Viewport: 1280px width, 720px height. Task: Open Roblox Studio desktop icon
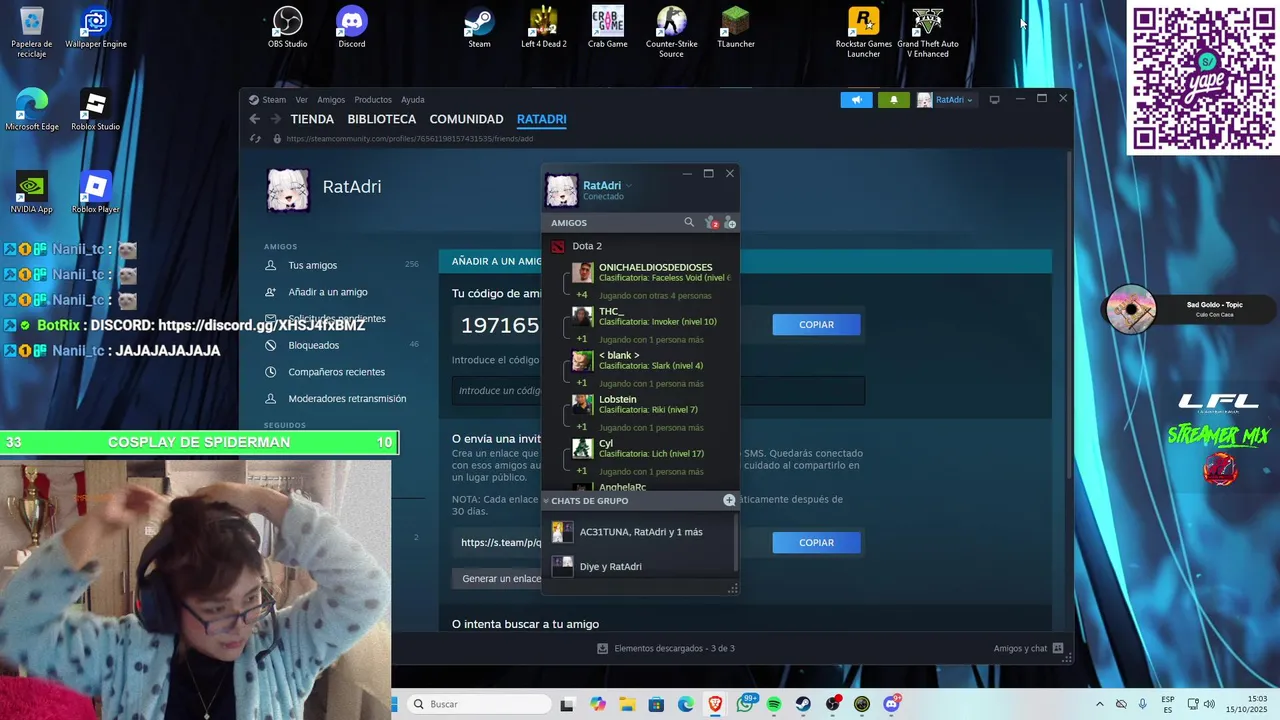(96, 110)
